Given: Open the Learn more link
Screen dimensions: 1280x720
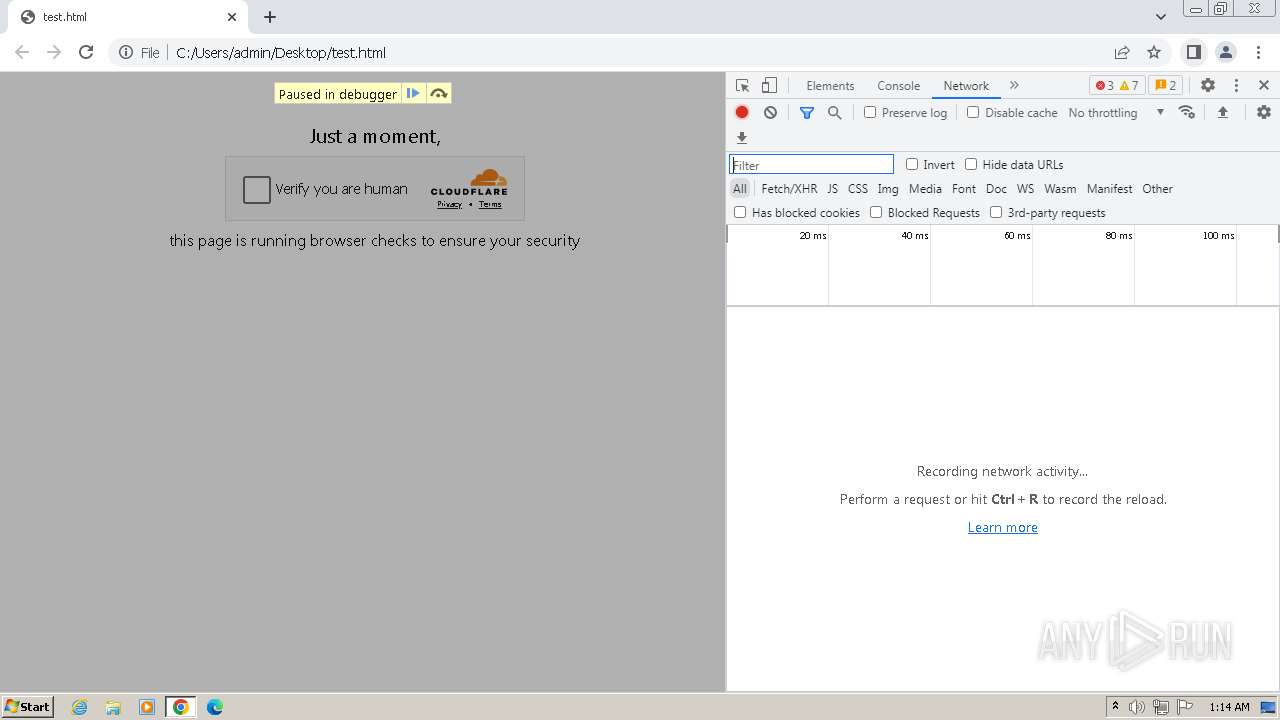Looking at the screenshot, I should pos(1002,527).
